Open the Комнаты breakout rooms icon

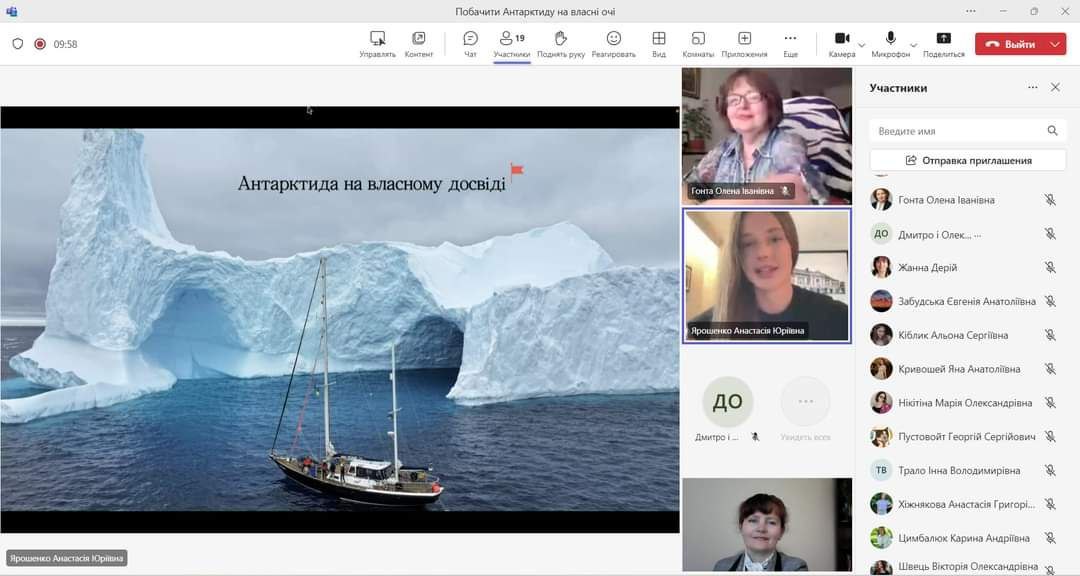[x=698, y=39]
